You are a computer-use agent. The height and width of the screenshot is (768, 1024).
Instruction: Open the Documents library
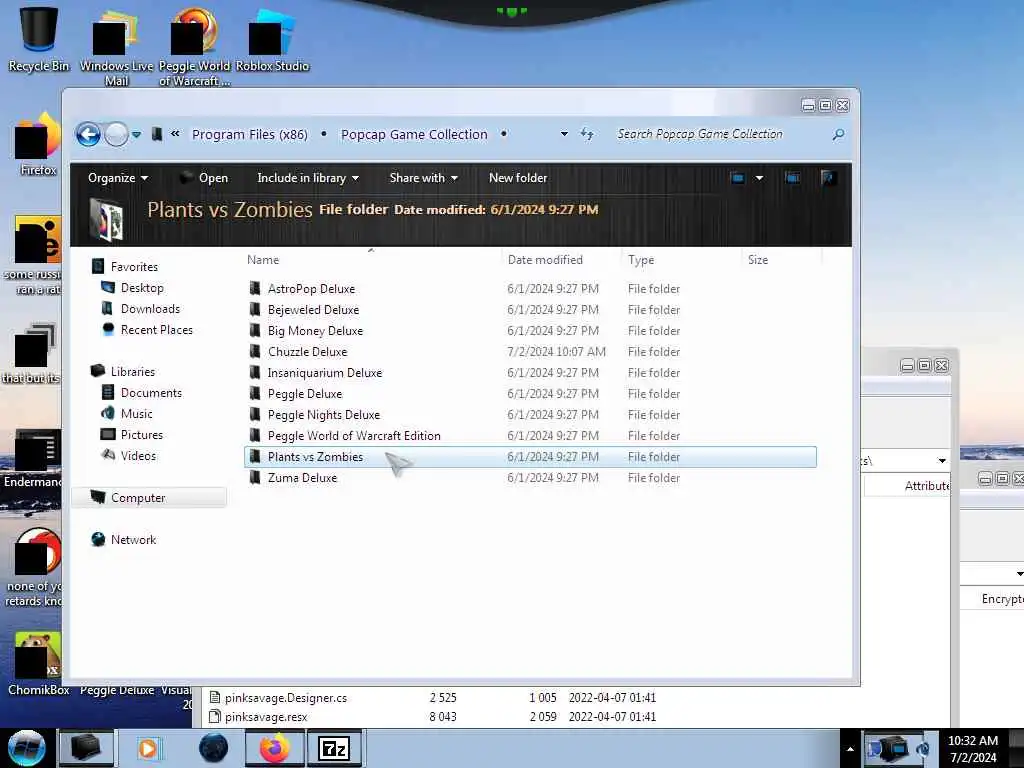point(151,392)
